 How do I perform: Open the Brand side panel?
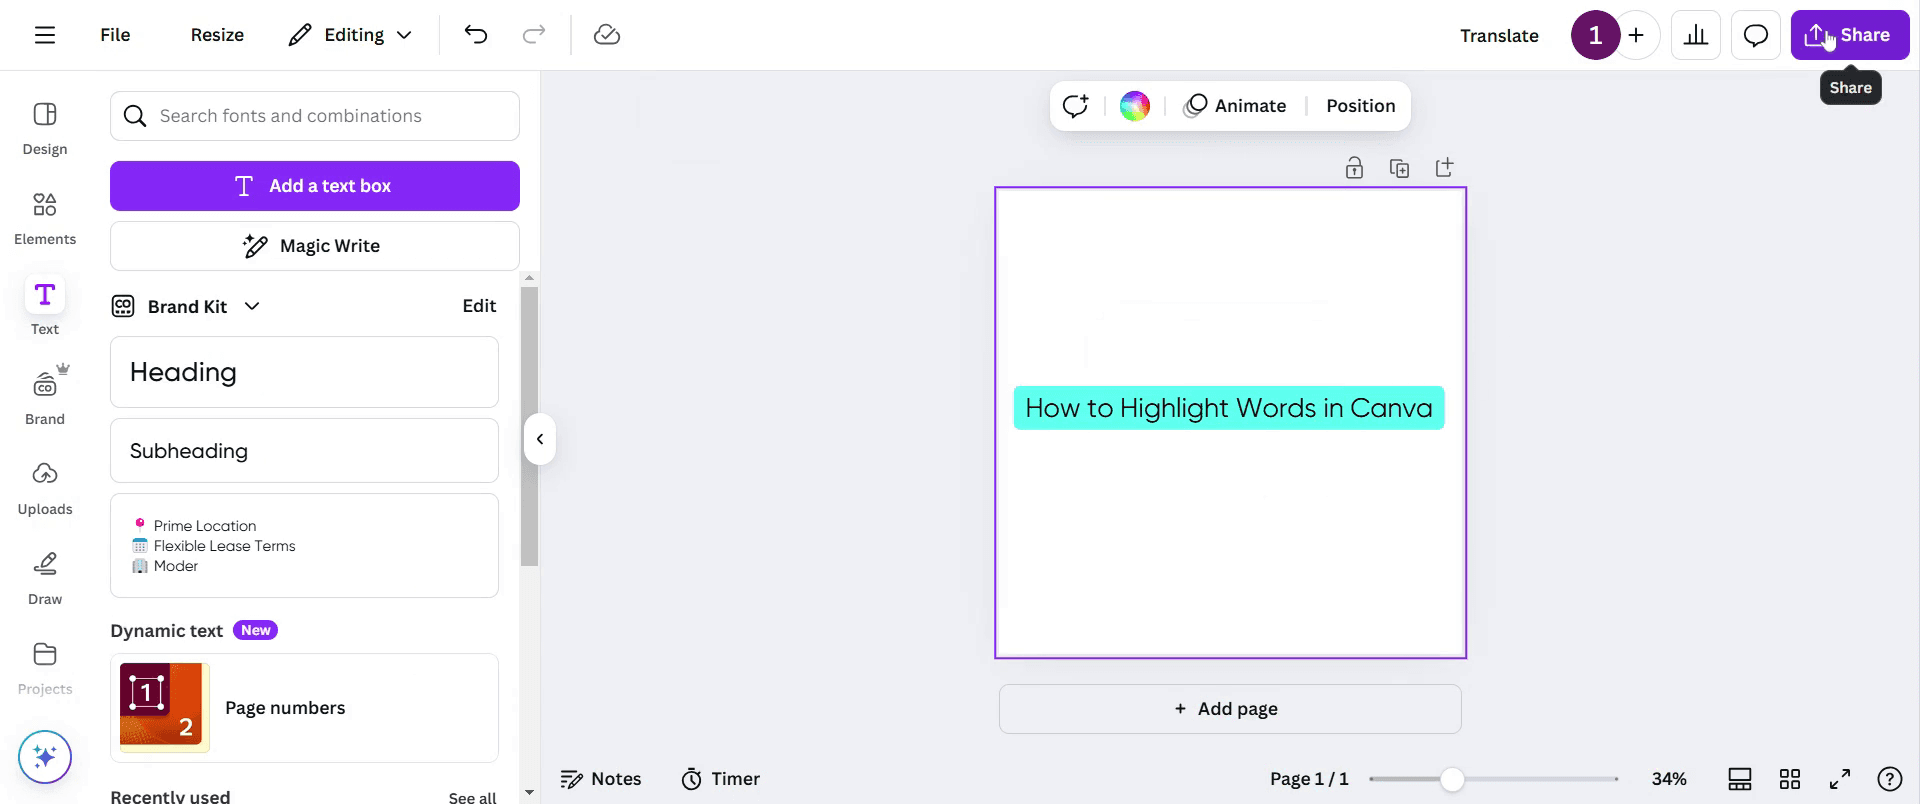point(45,397)
